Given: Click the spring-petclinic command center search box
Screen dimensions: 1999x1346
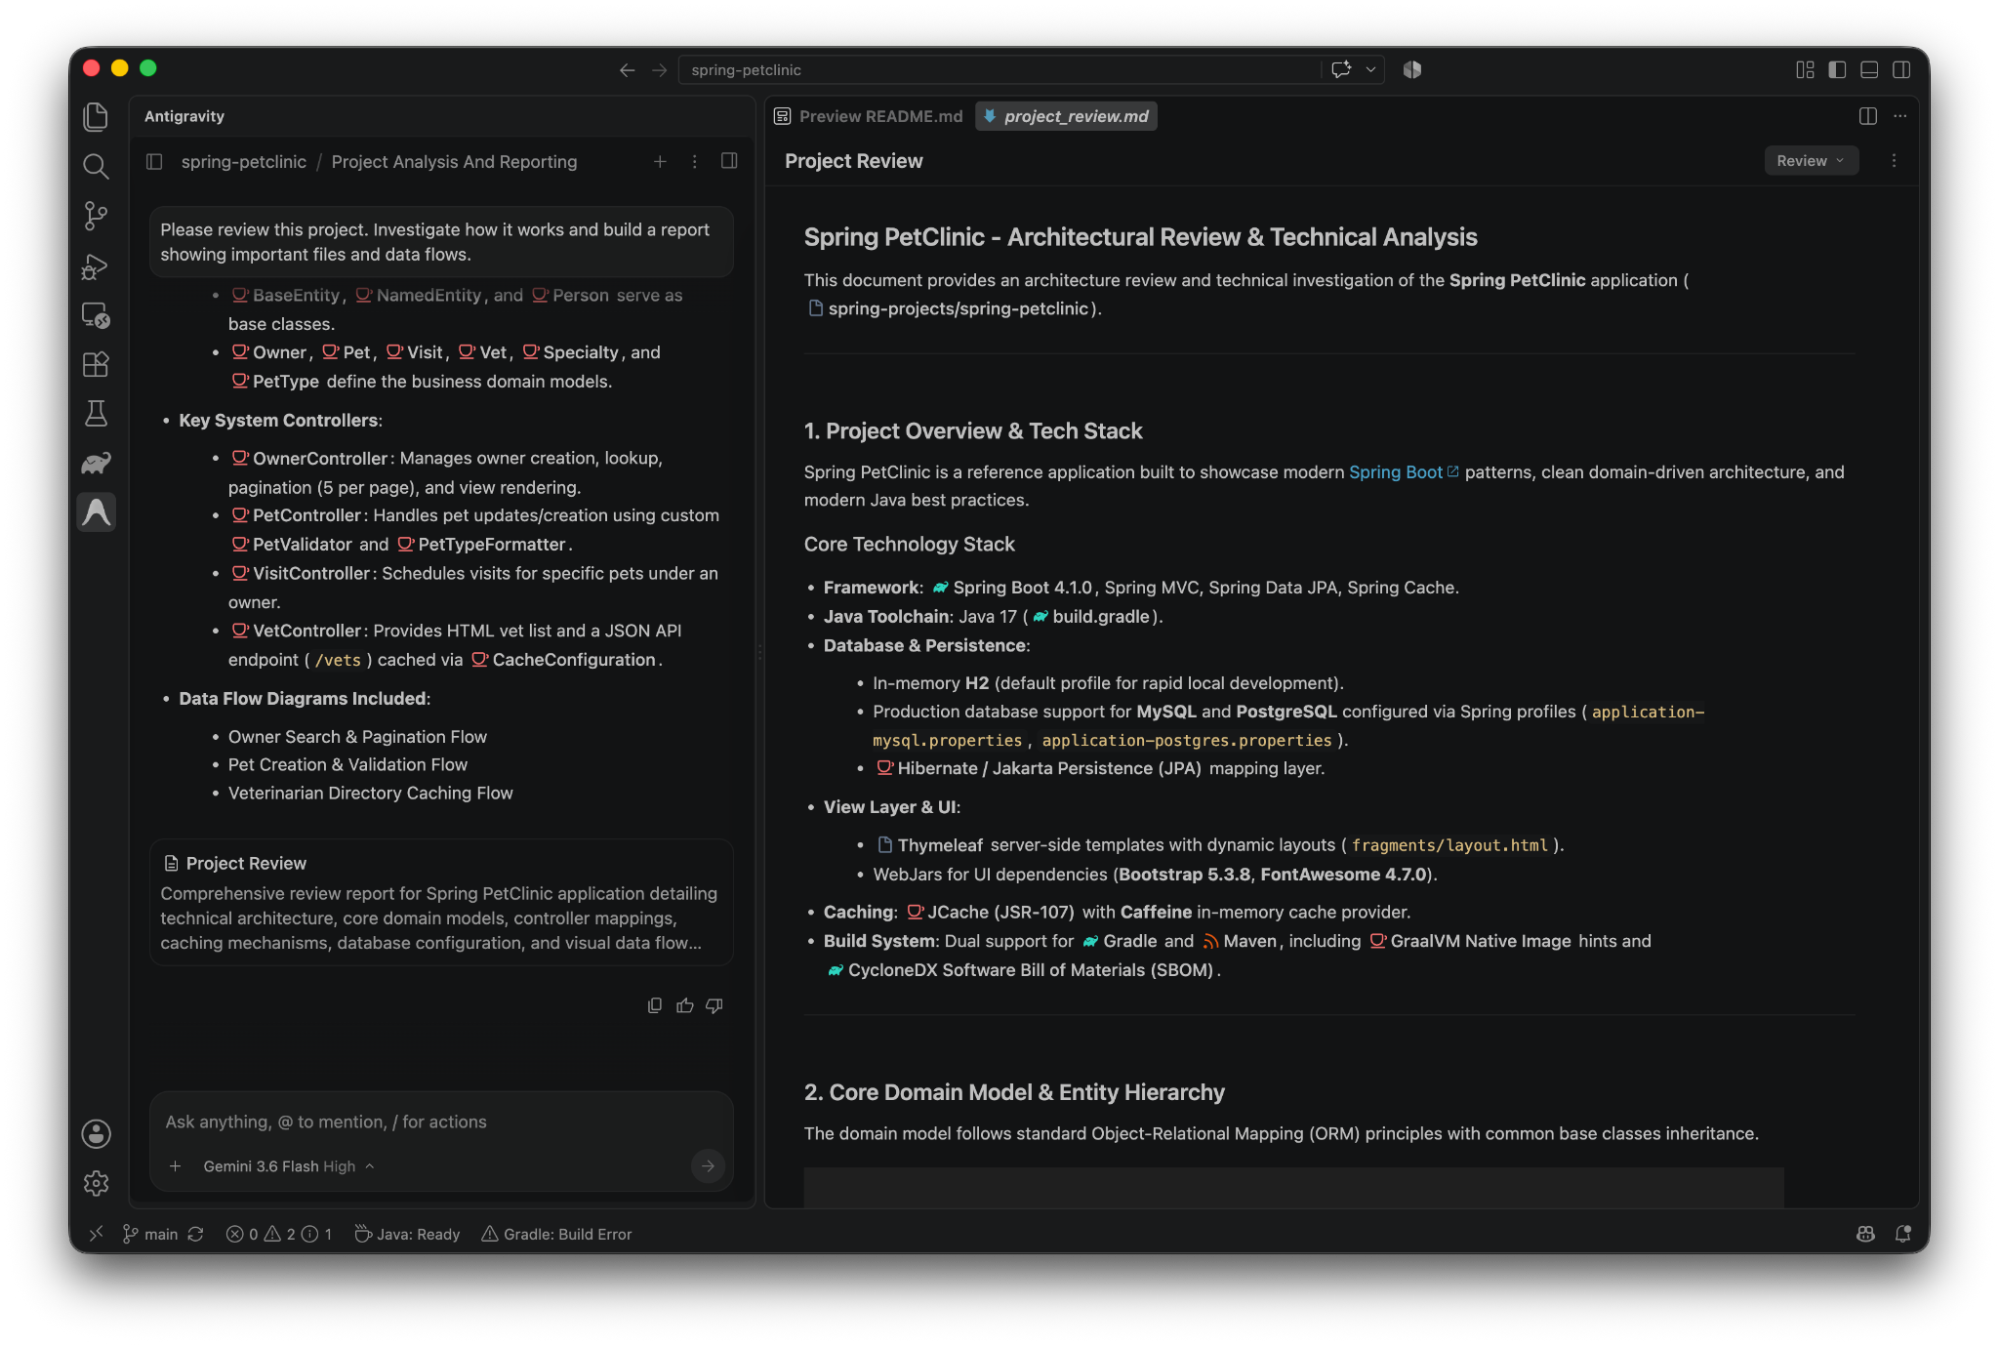Looking at the screenshot, I should [x=1000, y=70].
